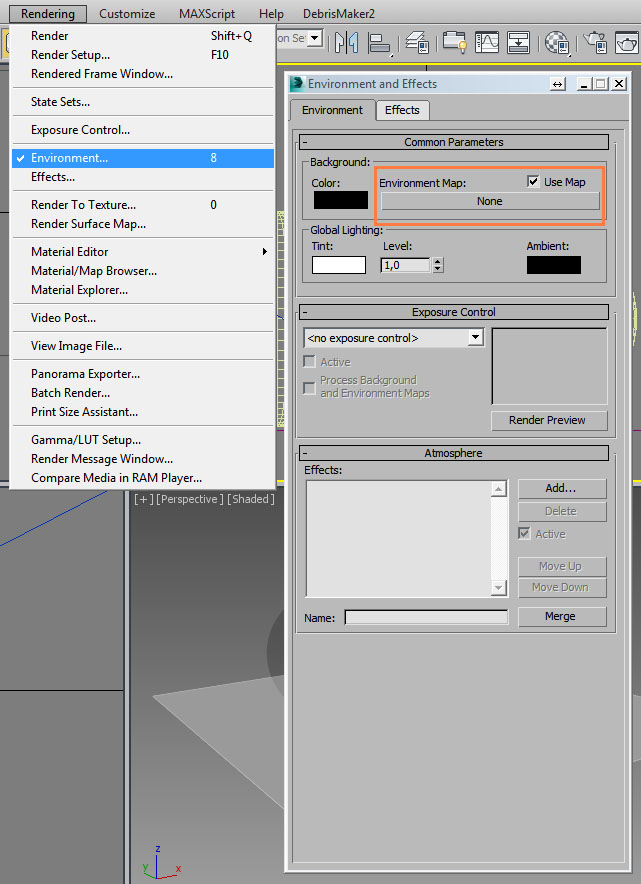Image resolution: width=641 pixels, height=884 pixels.
Task: Increase Level value with spinner up arrow
Action: click(438, 261)
